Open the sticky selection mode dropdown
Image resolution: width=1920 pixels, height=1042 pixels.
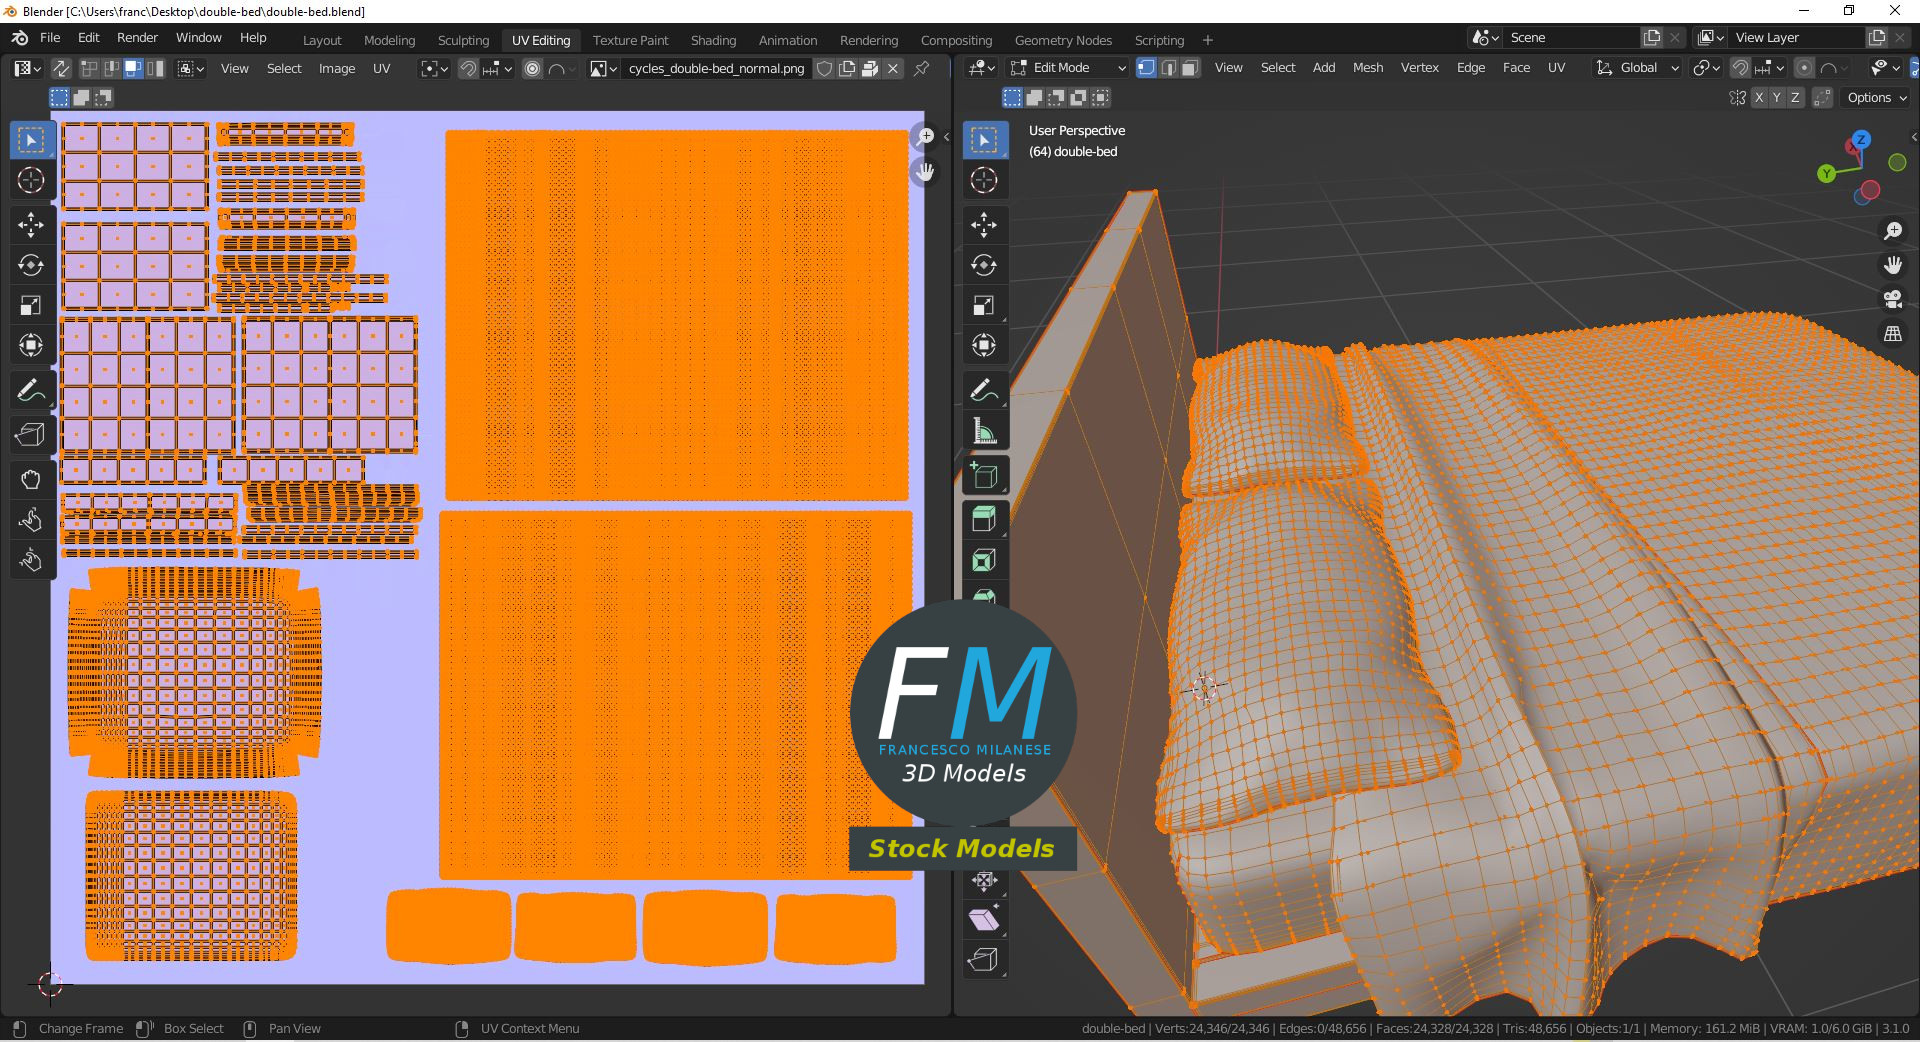coord(191,68)
